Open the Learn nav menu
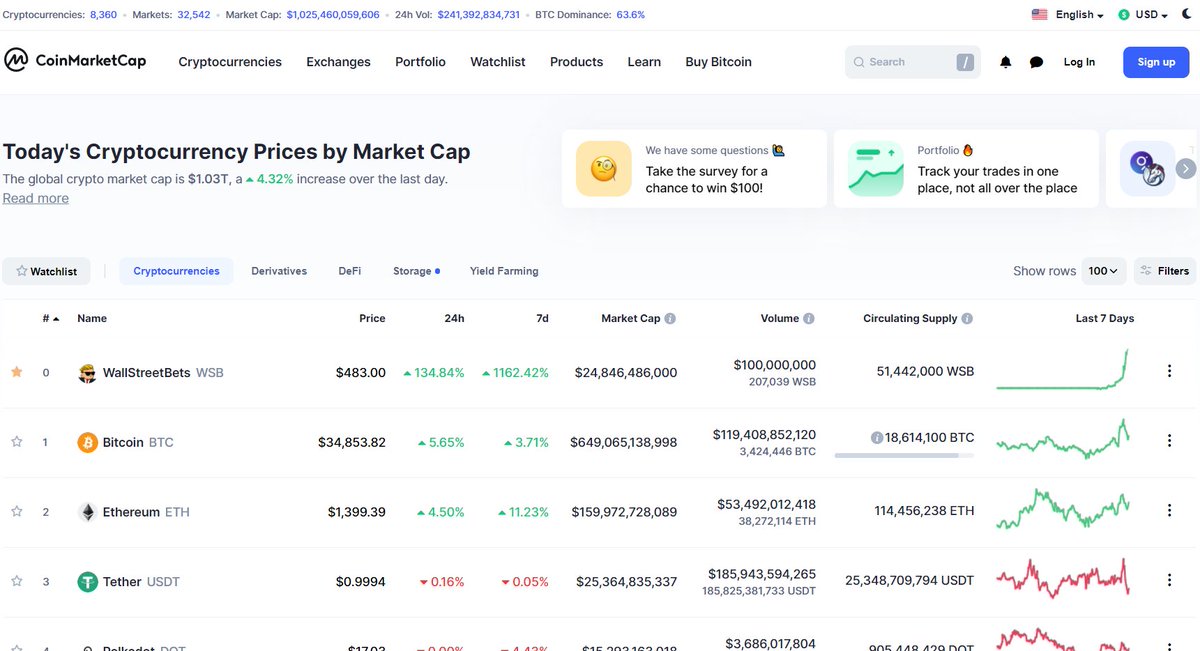This screenshot has height=651, width=1200. coord(644,62)
